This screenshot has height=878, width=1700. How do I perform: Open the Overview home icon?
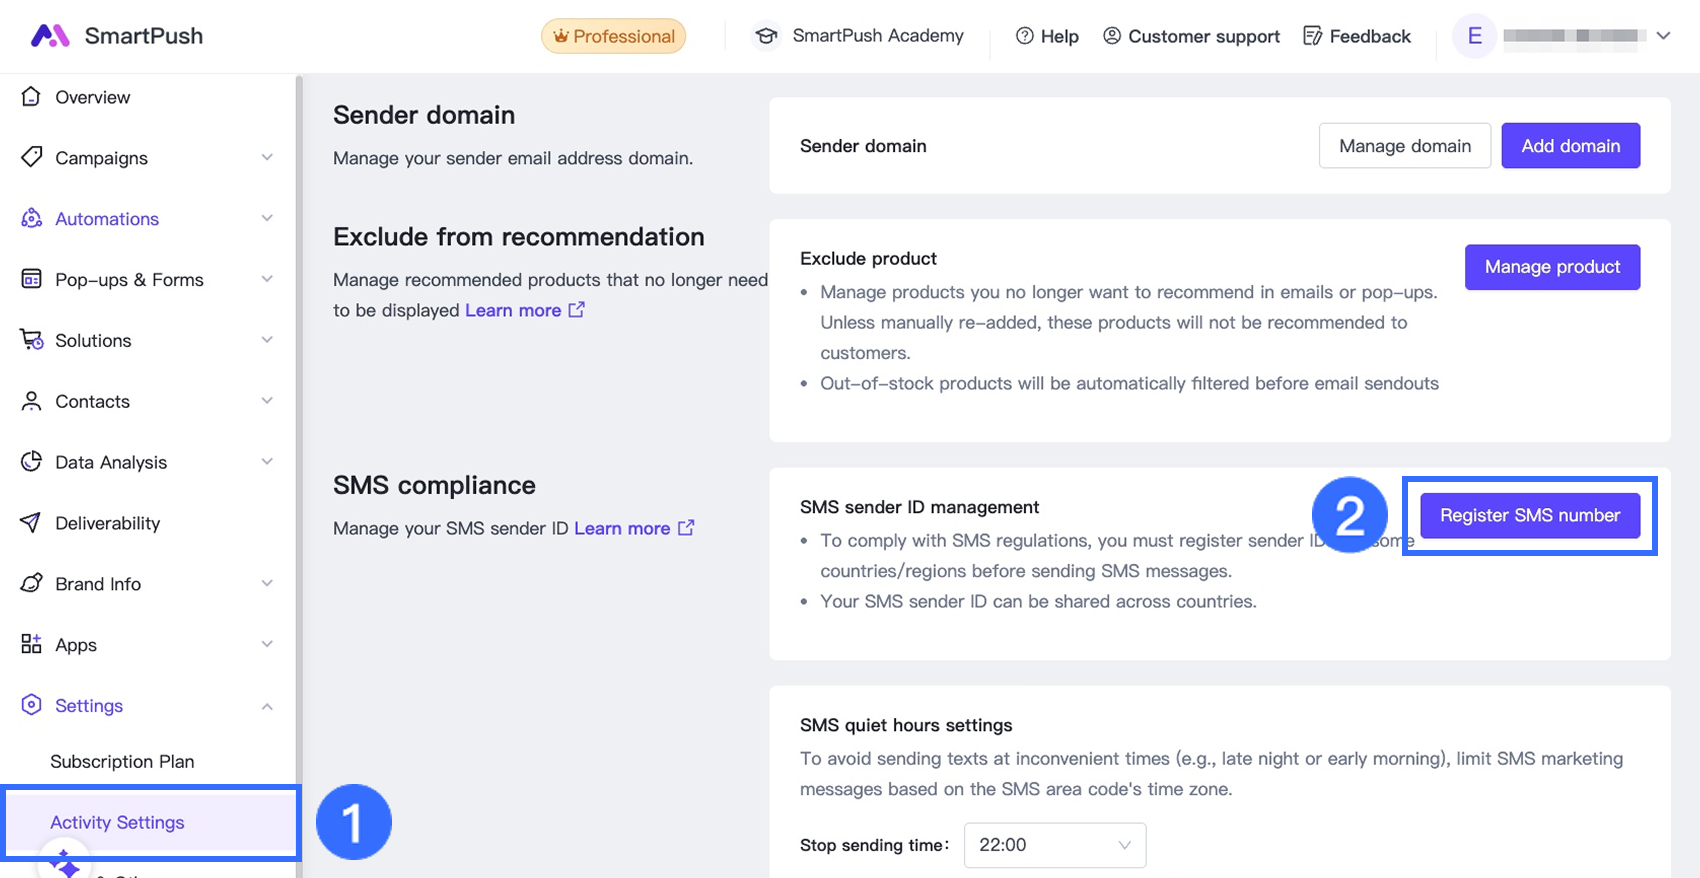pos(31,97)
